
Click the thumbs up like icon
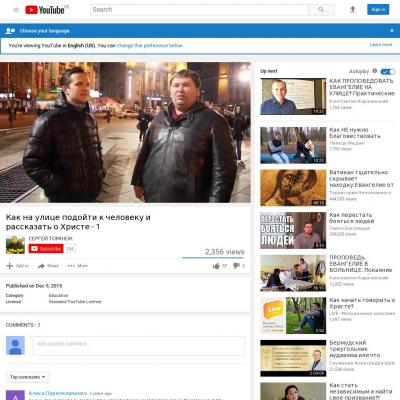point(216,266)
